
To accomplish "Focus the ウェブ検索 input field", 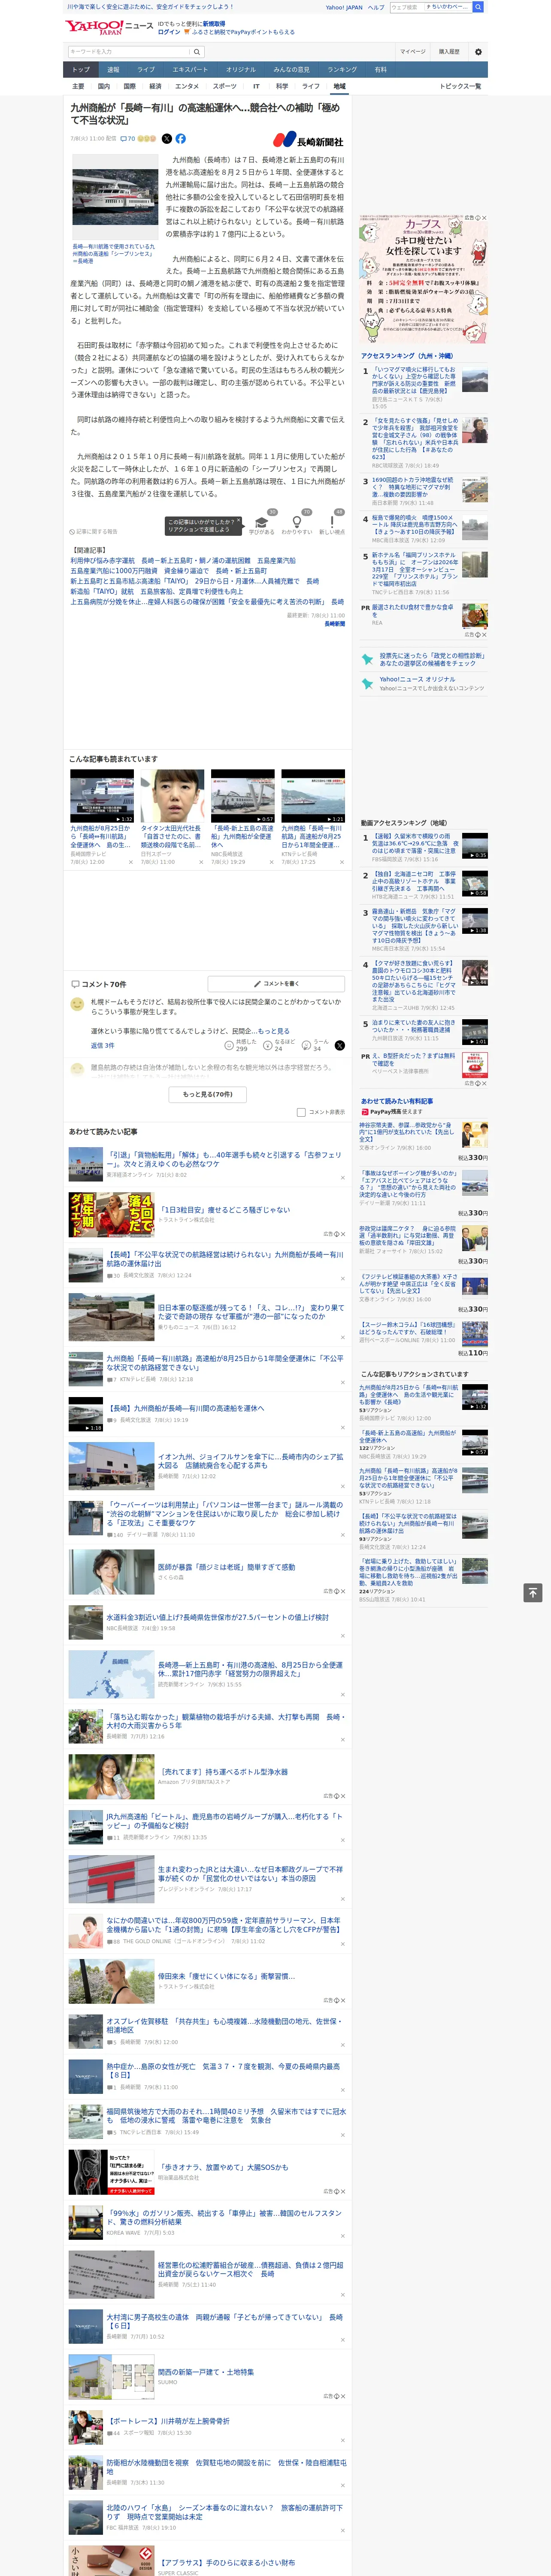I will (407, 7).
